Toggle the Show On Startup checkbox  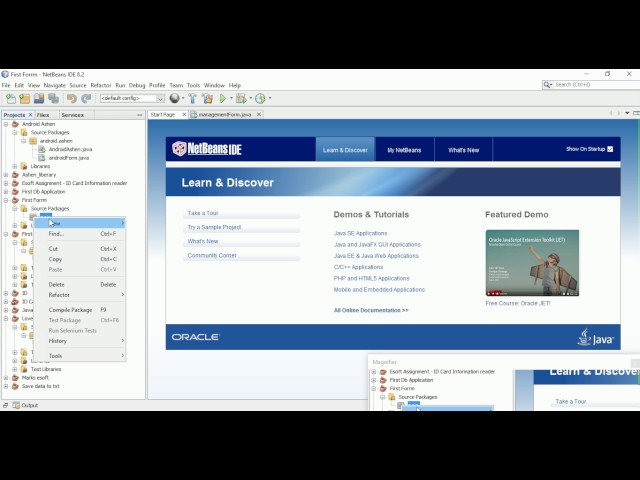pyautogui.click(x=610, y=149)
